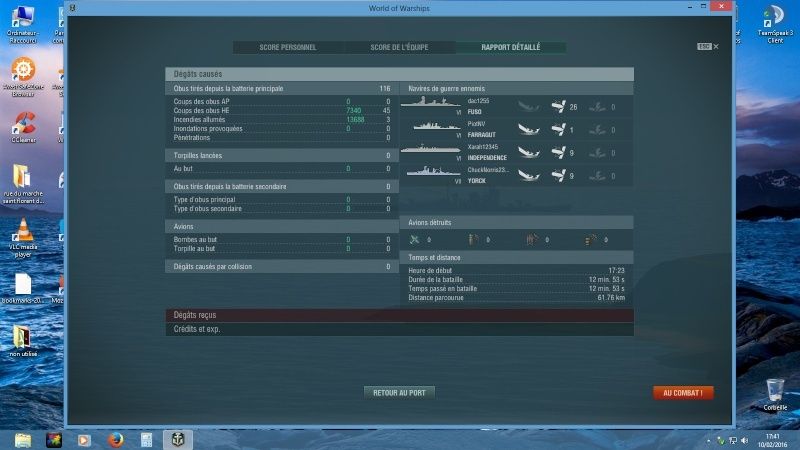Image resolution: width=800 pixels, height=450 pixels.
Task: Click 'Coups des obus HE' row
Action: tap(282, 111)
